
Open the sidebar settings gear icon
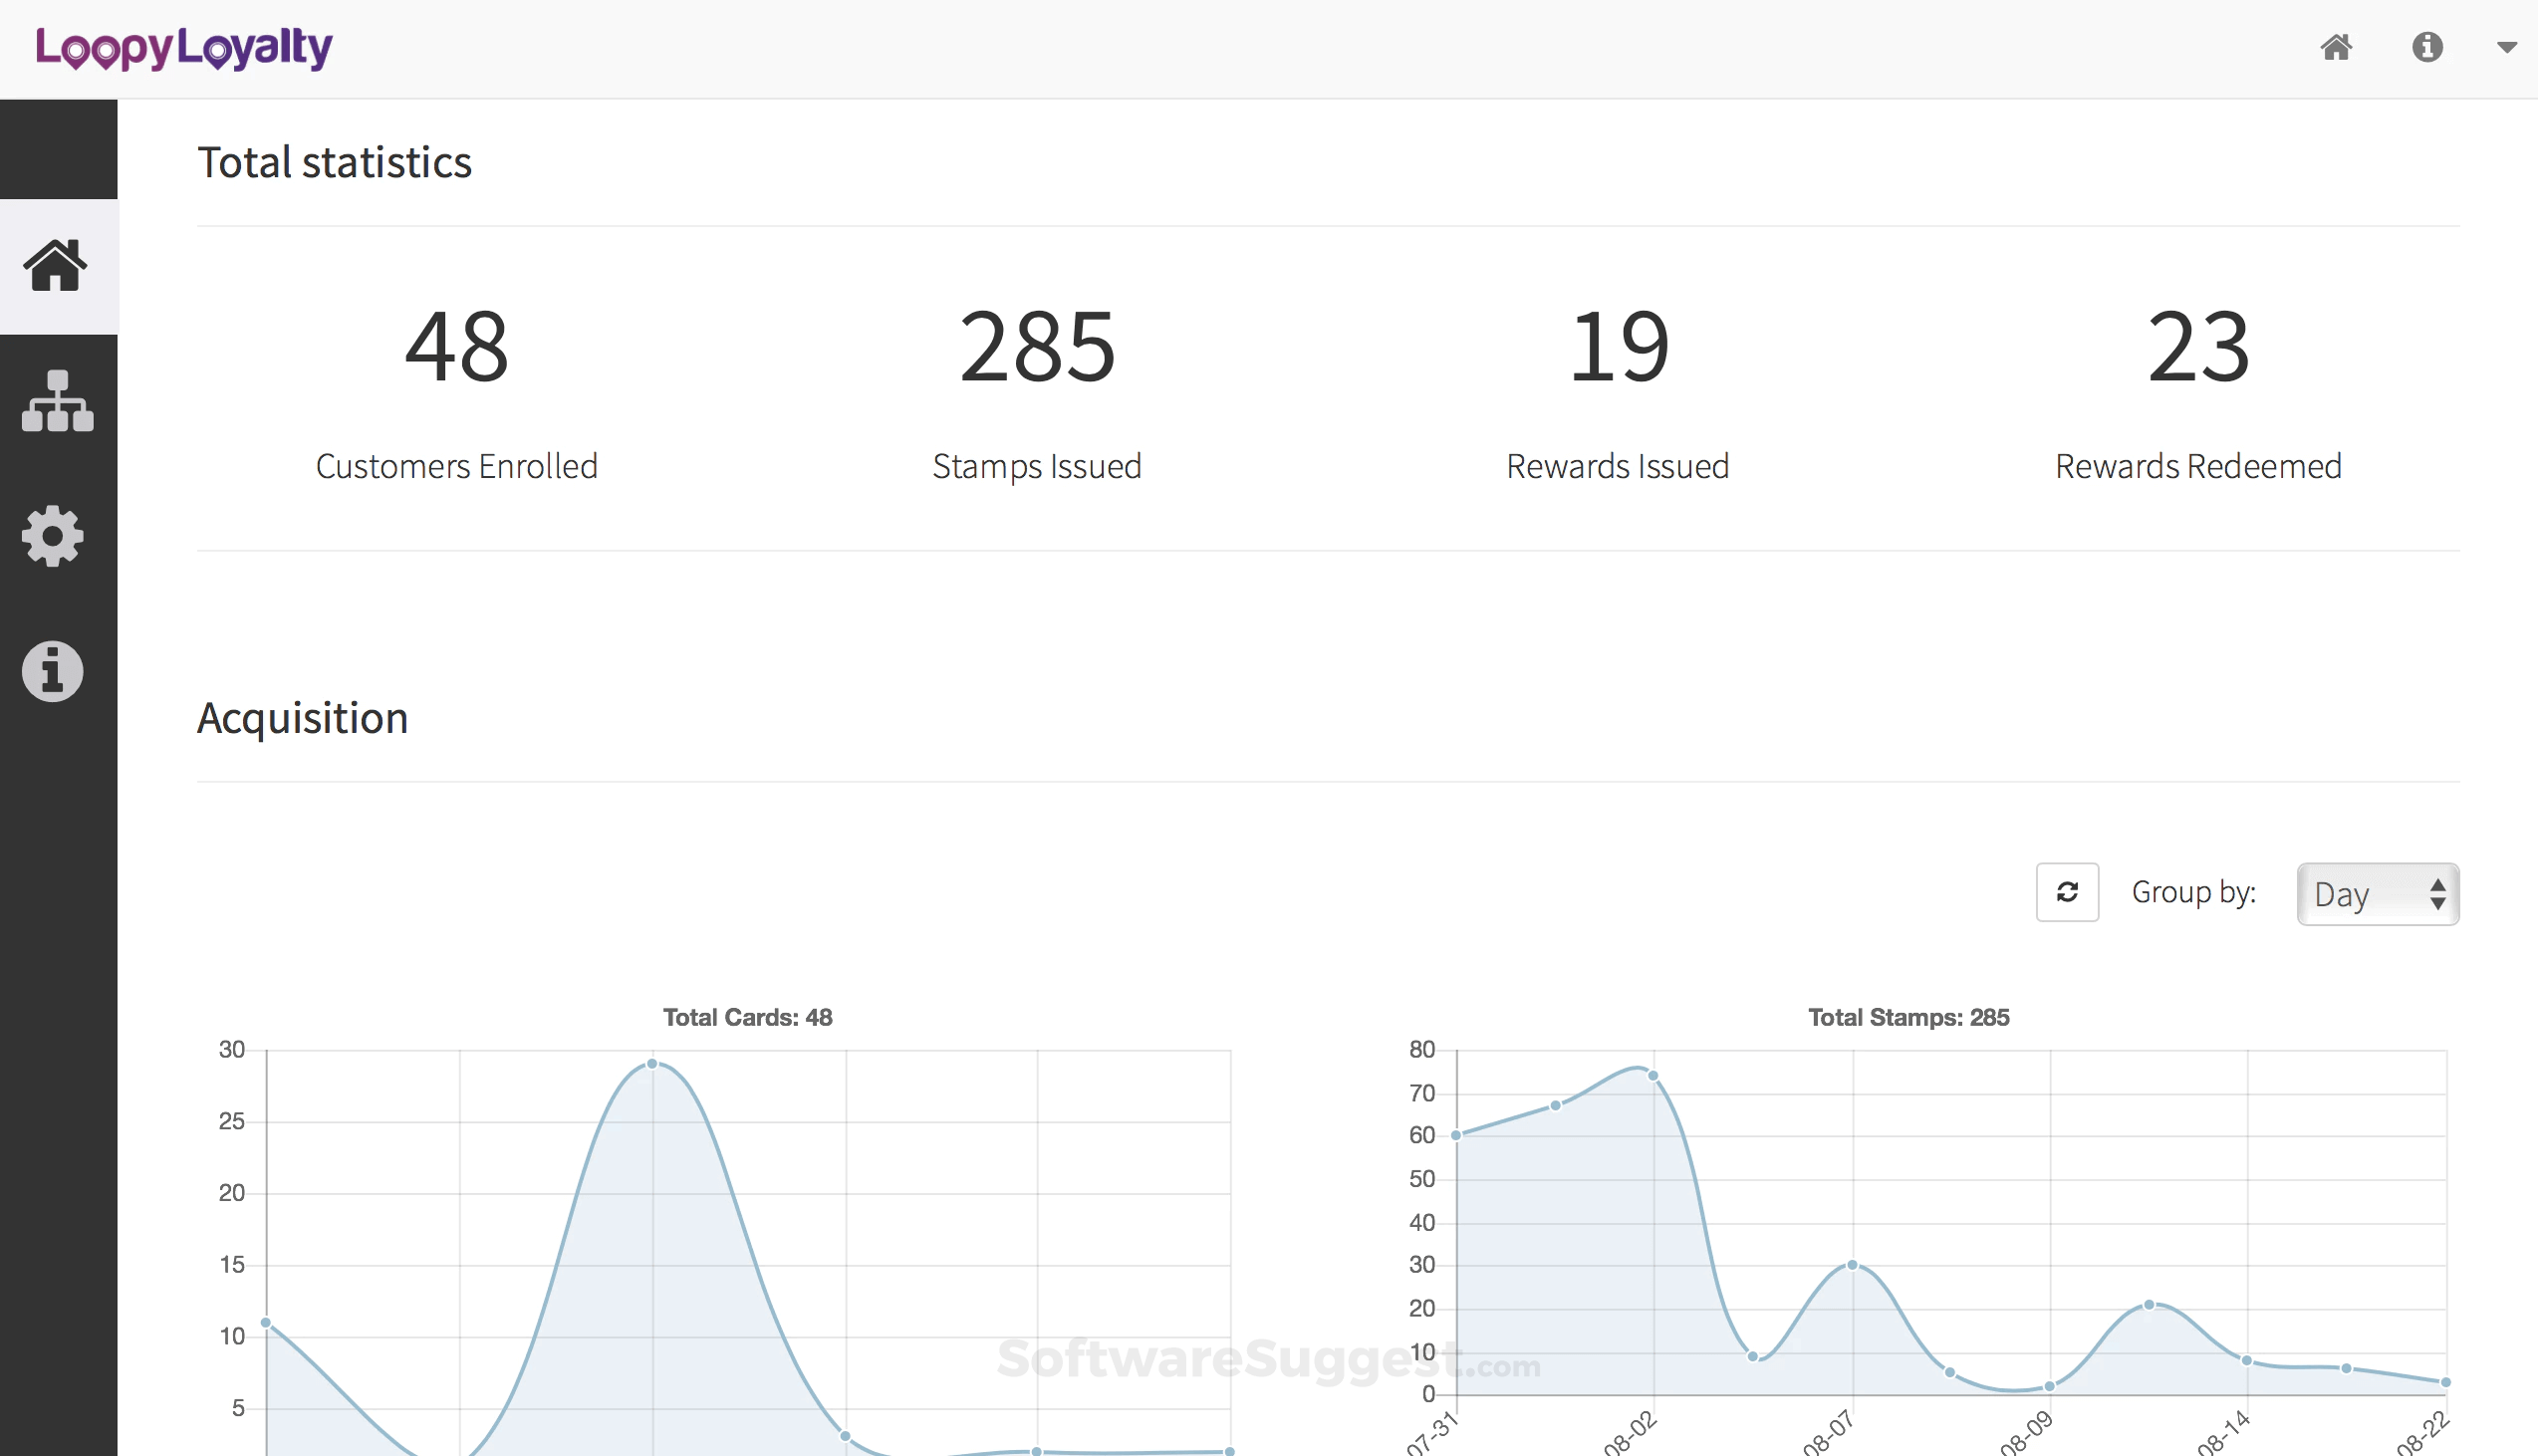tap(53, 537)
